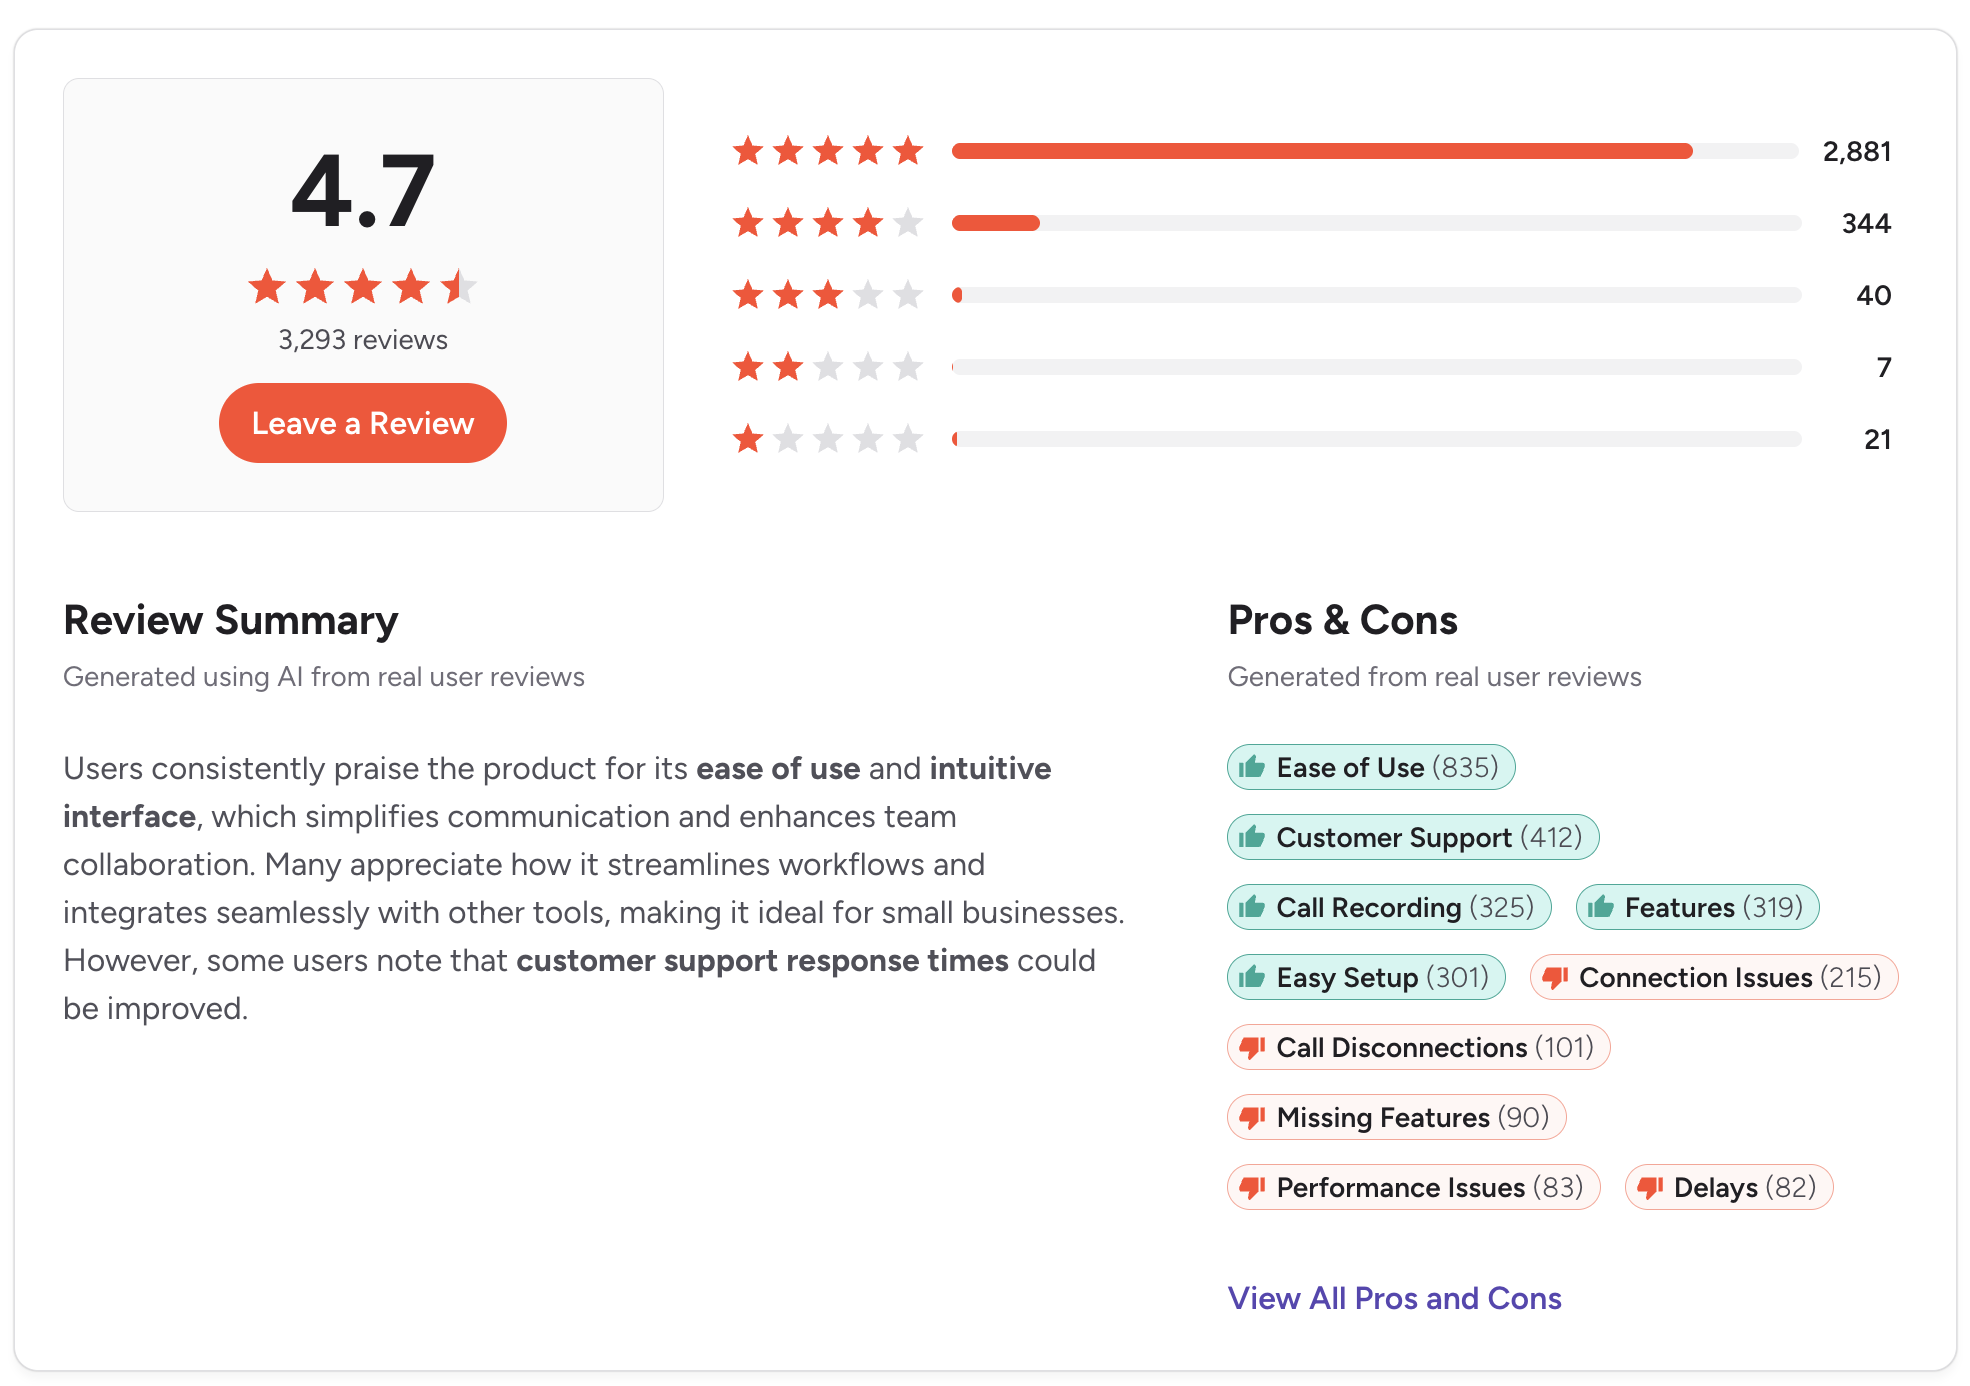Open the Pros & Cons section
This screenshot has width=1970, height=1386.
(x=1343, y=620)
